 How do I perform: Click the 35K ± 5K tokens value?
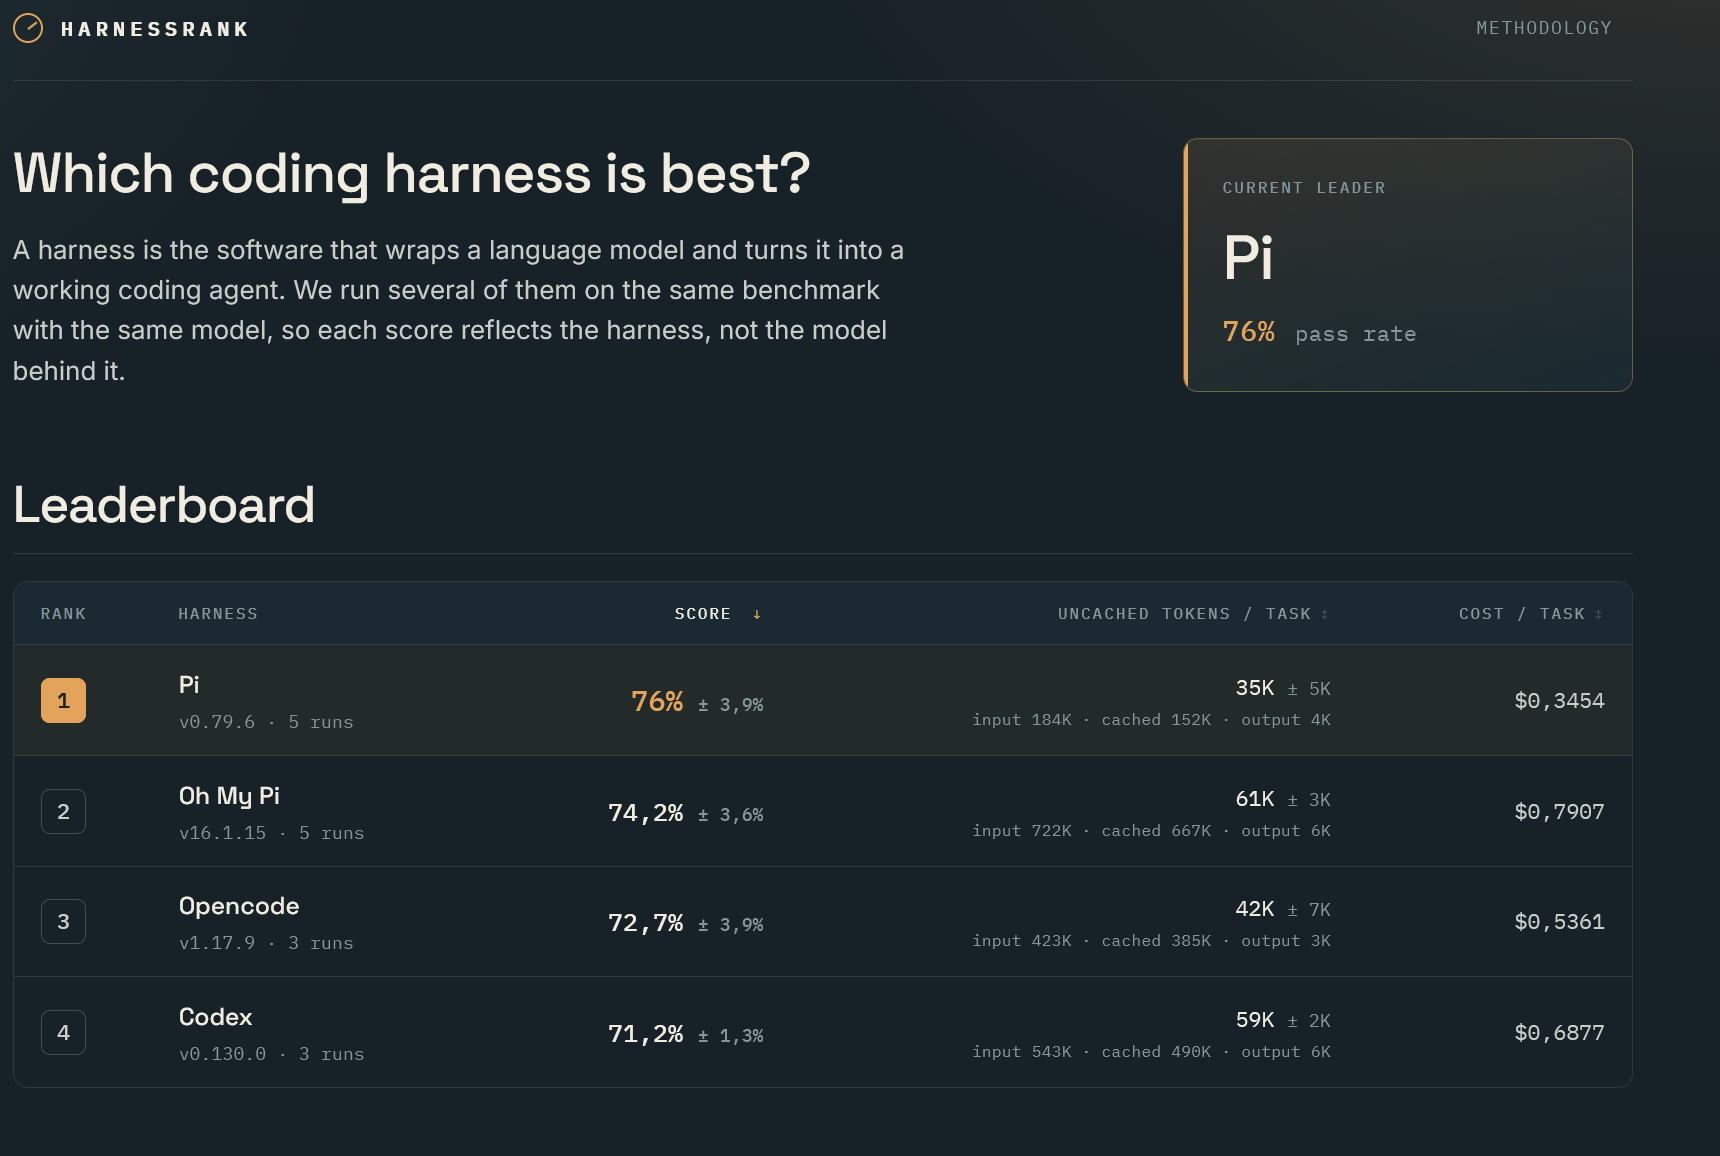[1283, 688]
